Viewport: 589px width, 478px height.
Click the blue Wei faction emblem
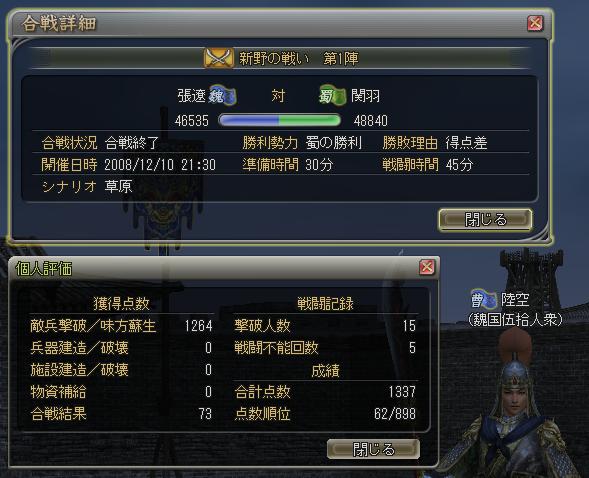(x=222, y=95)
